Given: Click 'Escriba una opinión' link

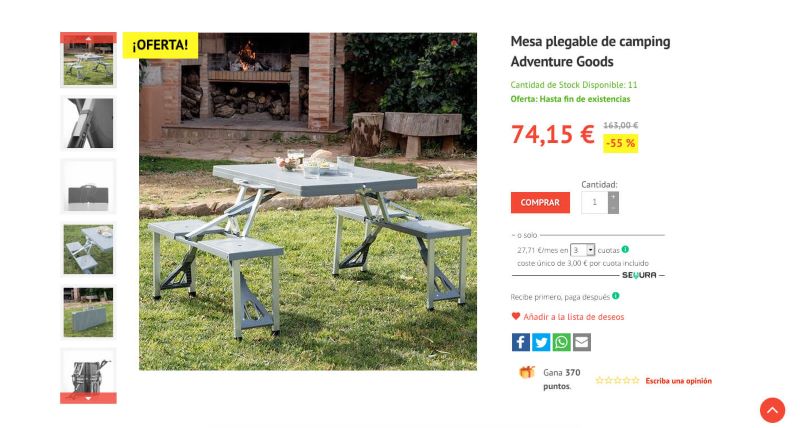Looking at the screenshot, I should (x=678, y=381).
